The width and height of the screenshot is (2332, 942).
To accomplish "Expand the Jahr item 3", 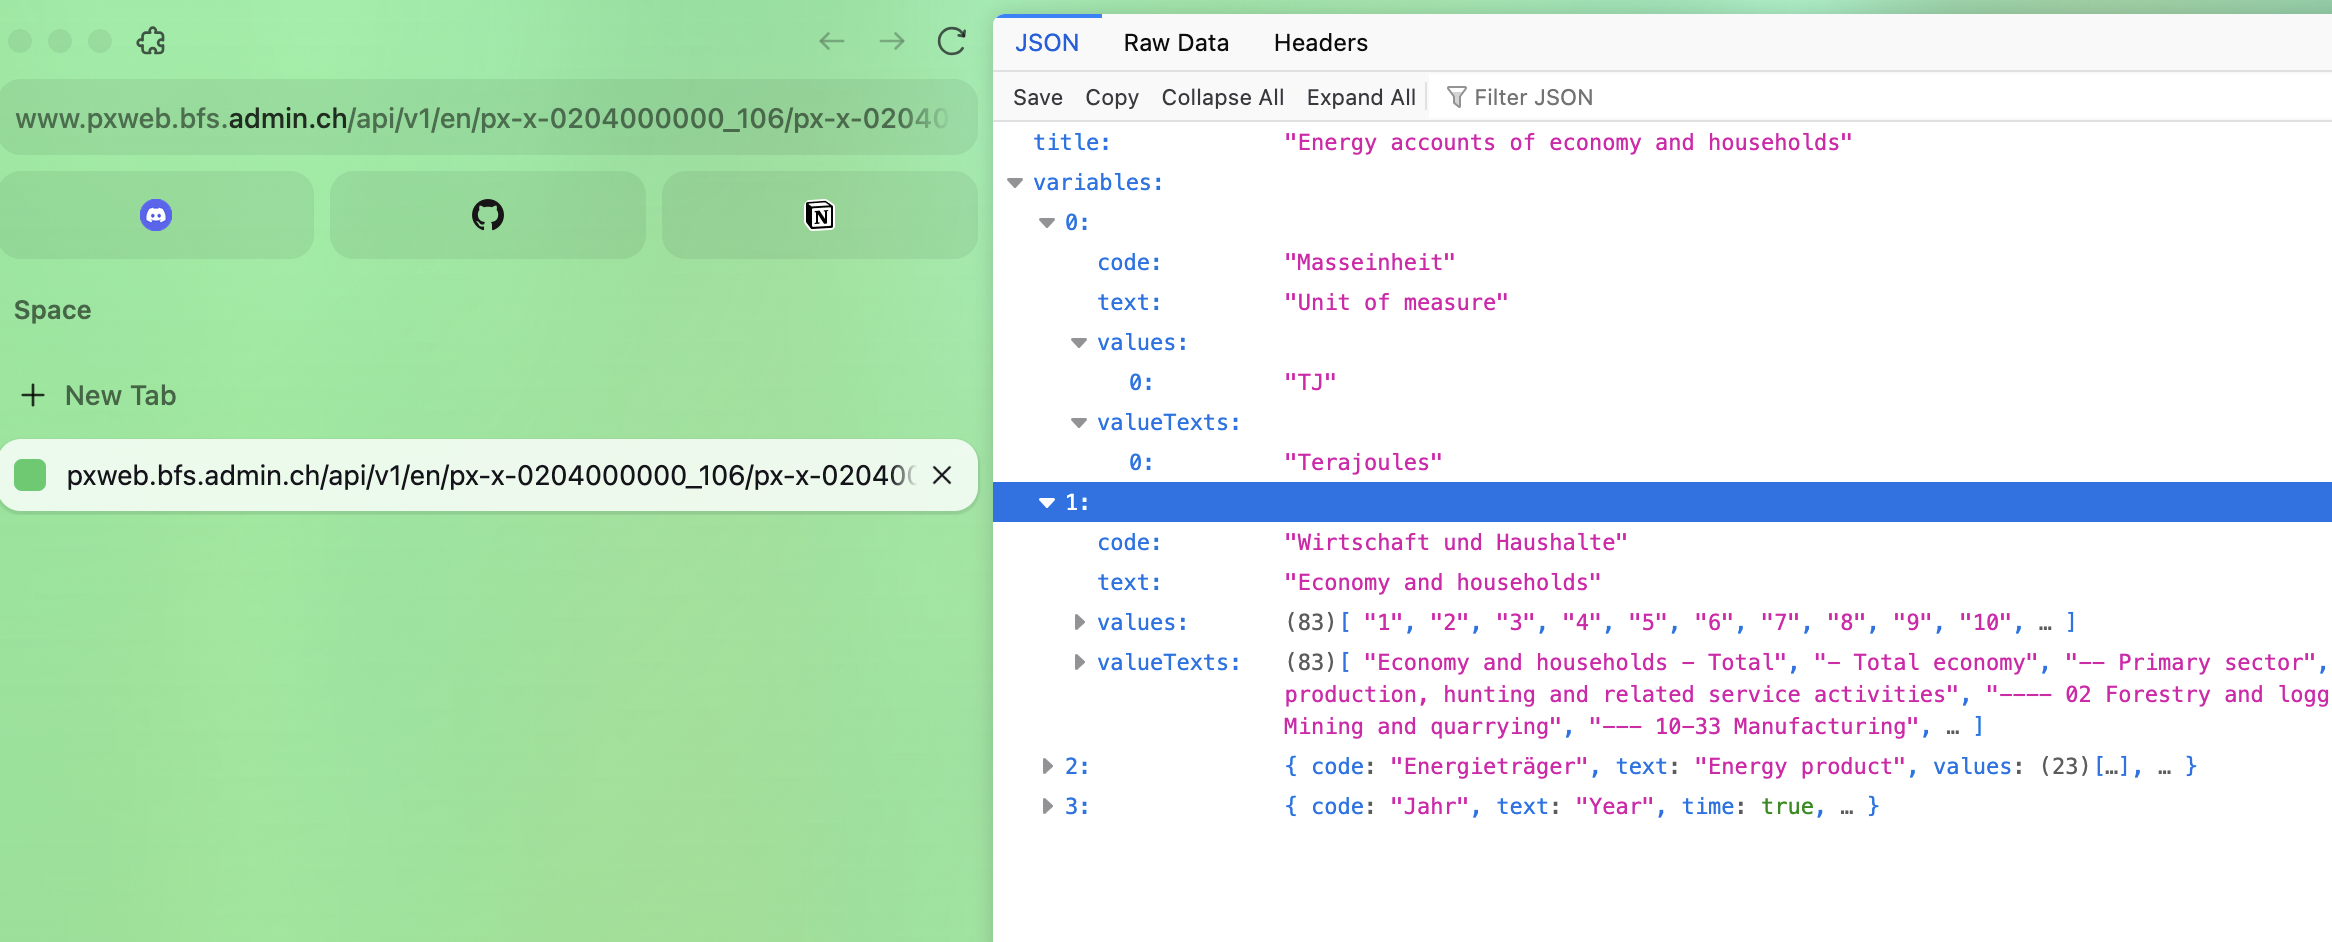I will click(1047, 806).
